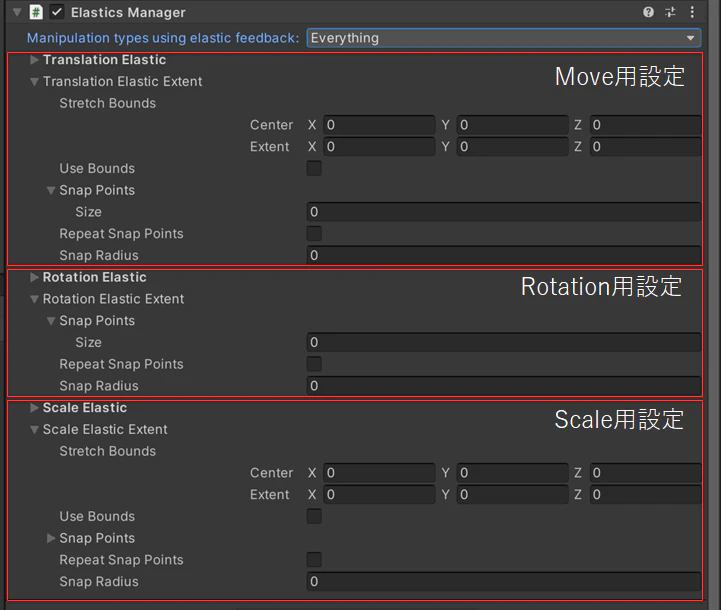Open Elastics Manager three-dot options menu
Screen dimensions: 721x610
(x=692, y=12)
